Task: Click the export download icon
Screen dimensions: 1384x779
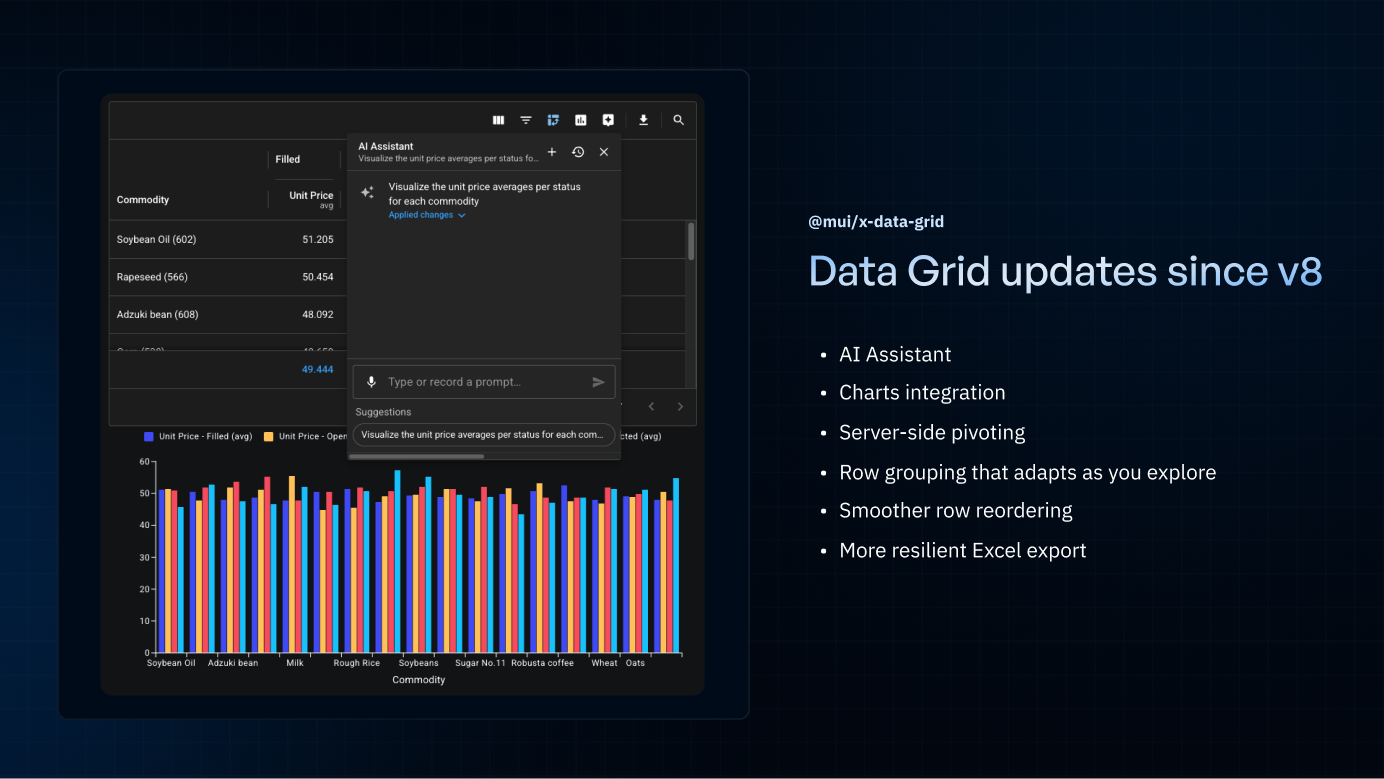Action: 643,120
